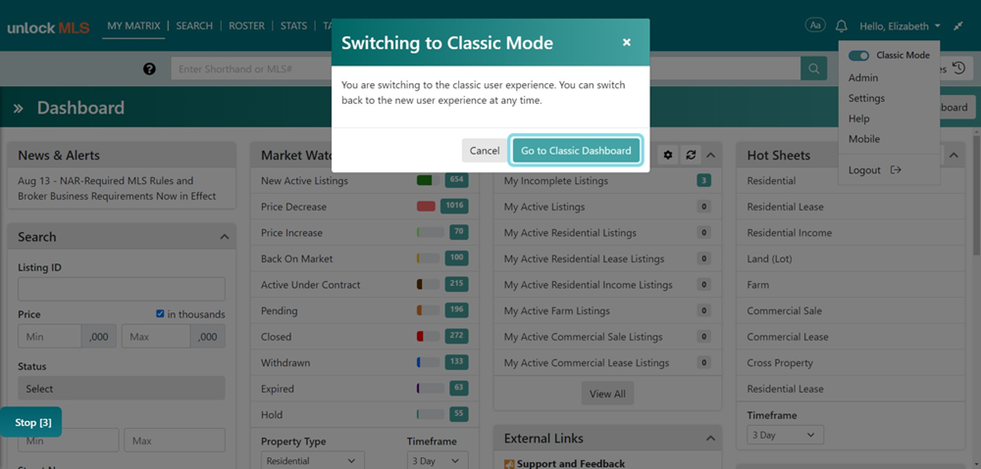
Task: Open the MY MATRIX tab
Action: coord(134,26)
